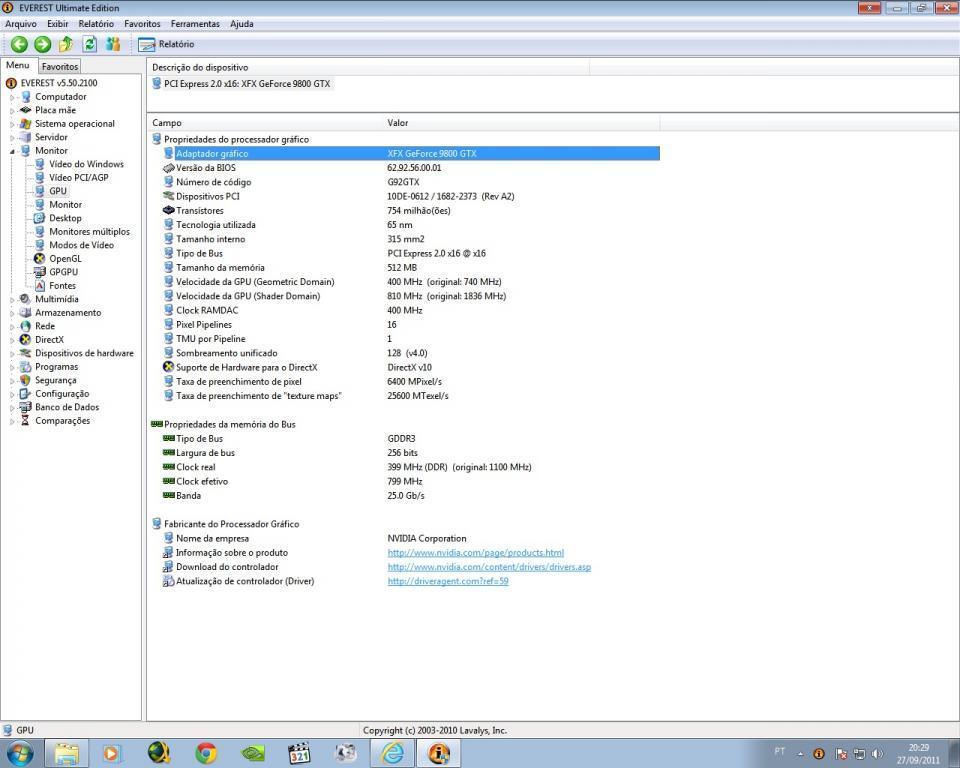Select GPGPU in the sidebar tree
Viewport: 960px width, 768px height.
point(63,272)
